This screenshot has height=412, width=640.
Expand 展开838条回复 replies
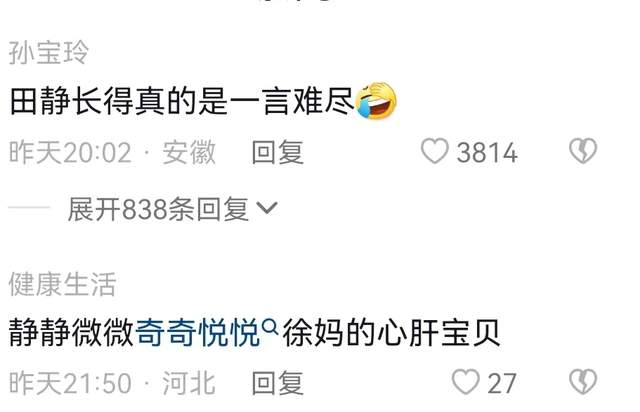(173, 209)
